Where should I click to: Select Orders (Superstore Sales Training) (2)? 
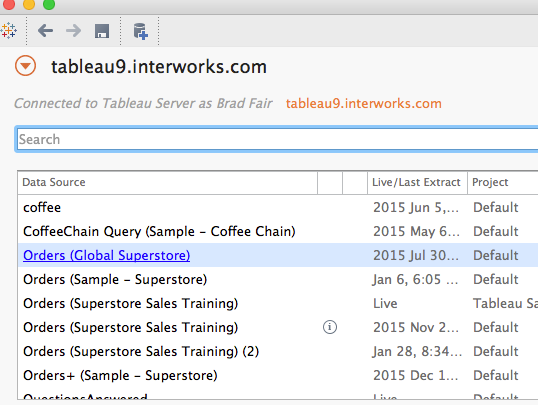pyautogui.click(x=278, y=351)
